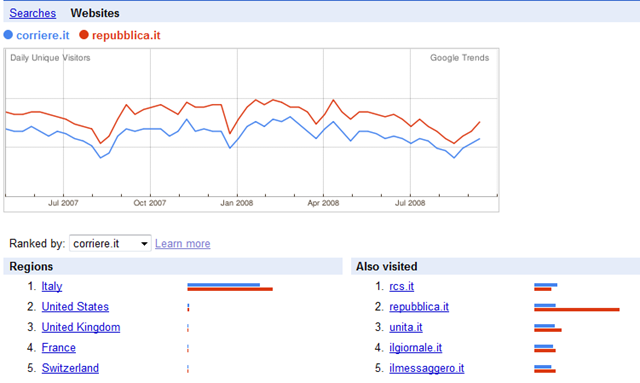Visit the unita.it link
Image resolution: width=640 pixels, height=383 pixels.
[406, 327]
